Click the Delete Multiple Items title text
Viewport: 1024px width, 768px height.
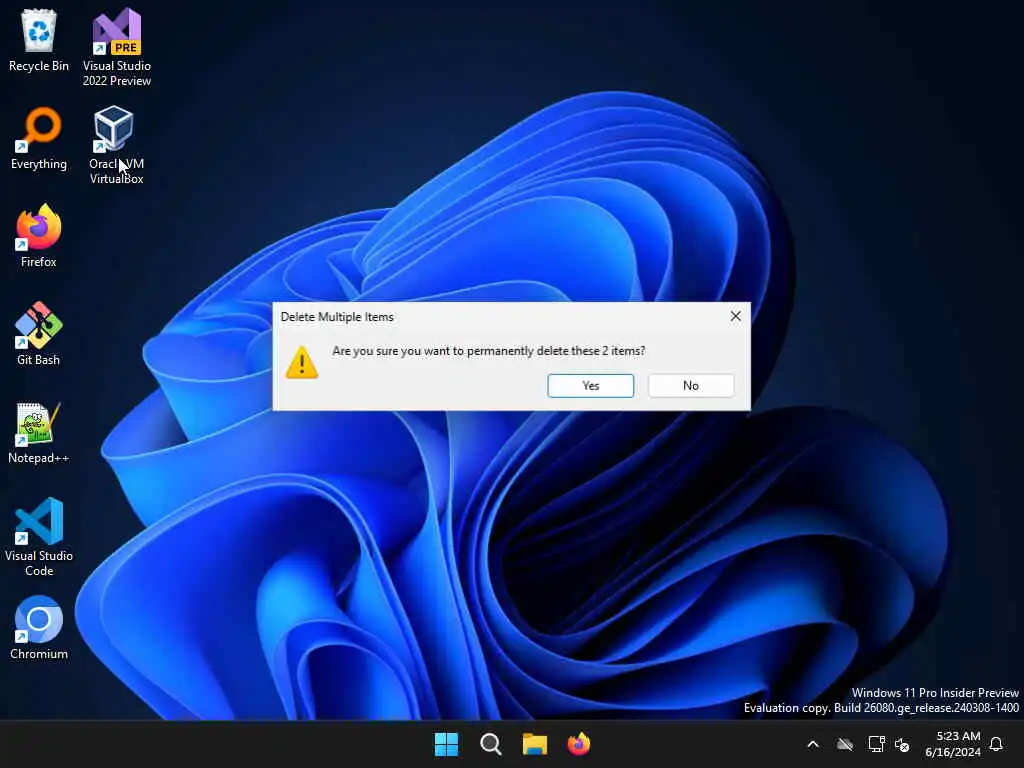pos(337,317)
